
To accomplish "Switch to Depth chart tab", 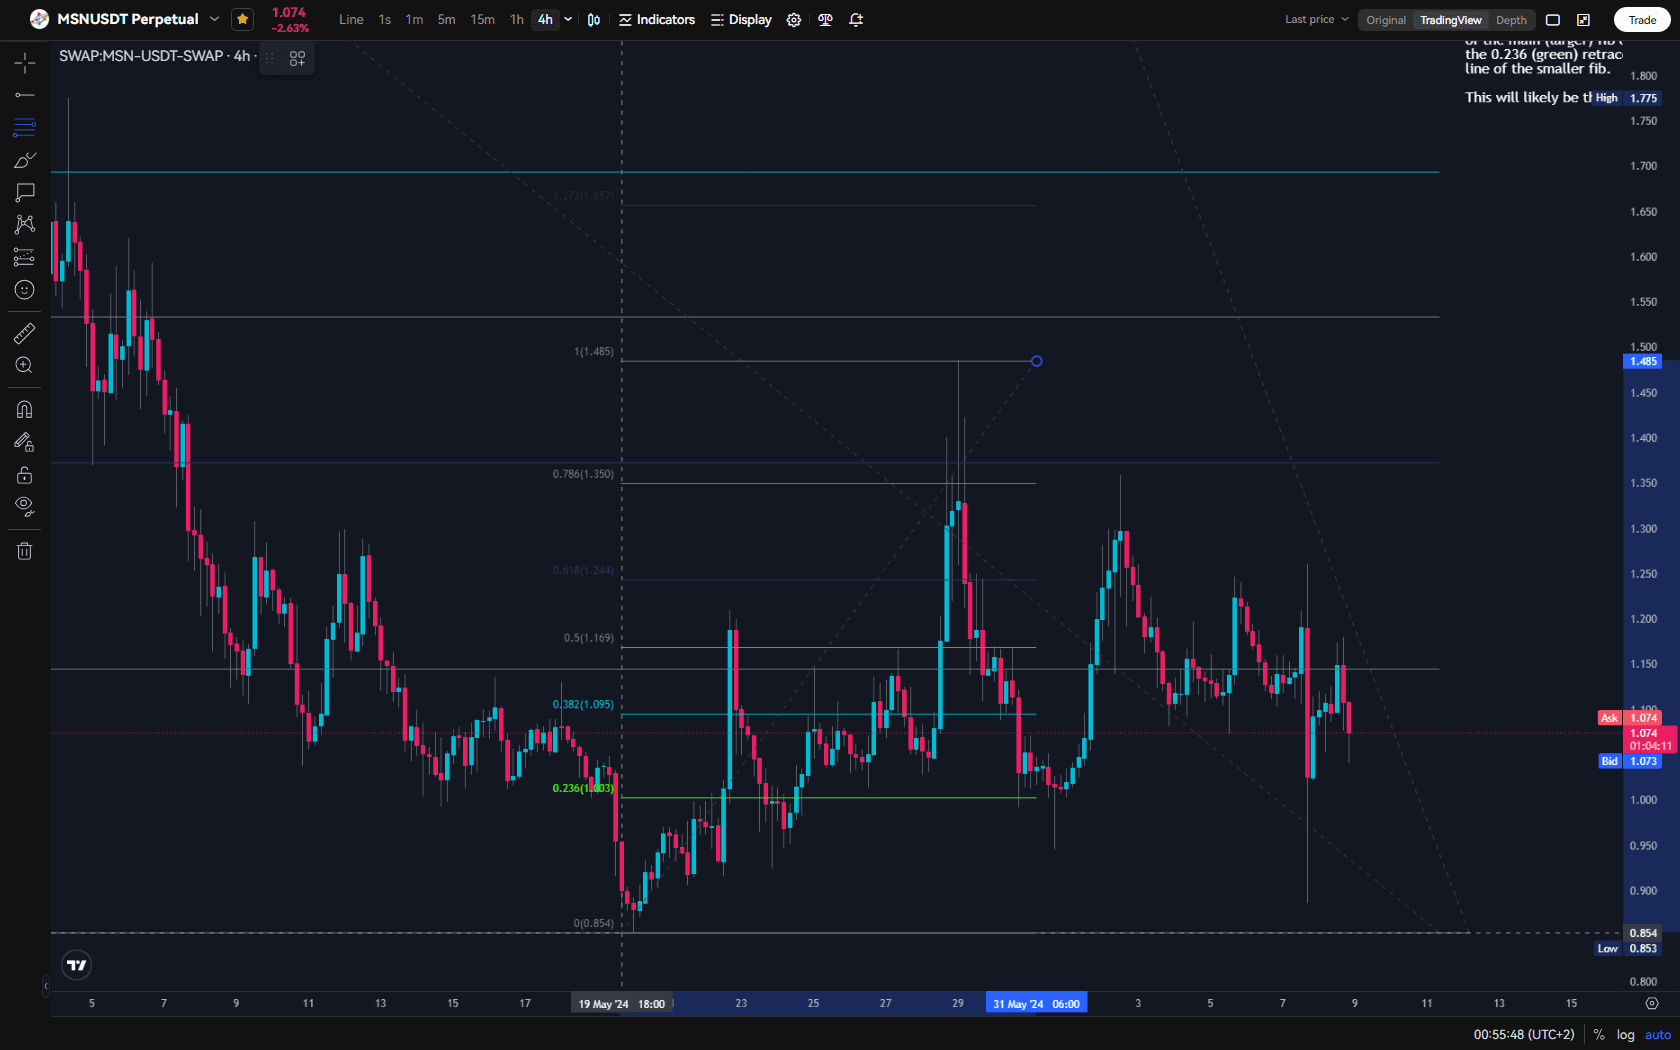I will point(1512,20).
